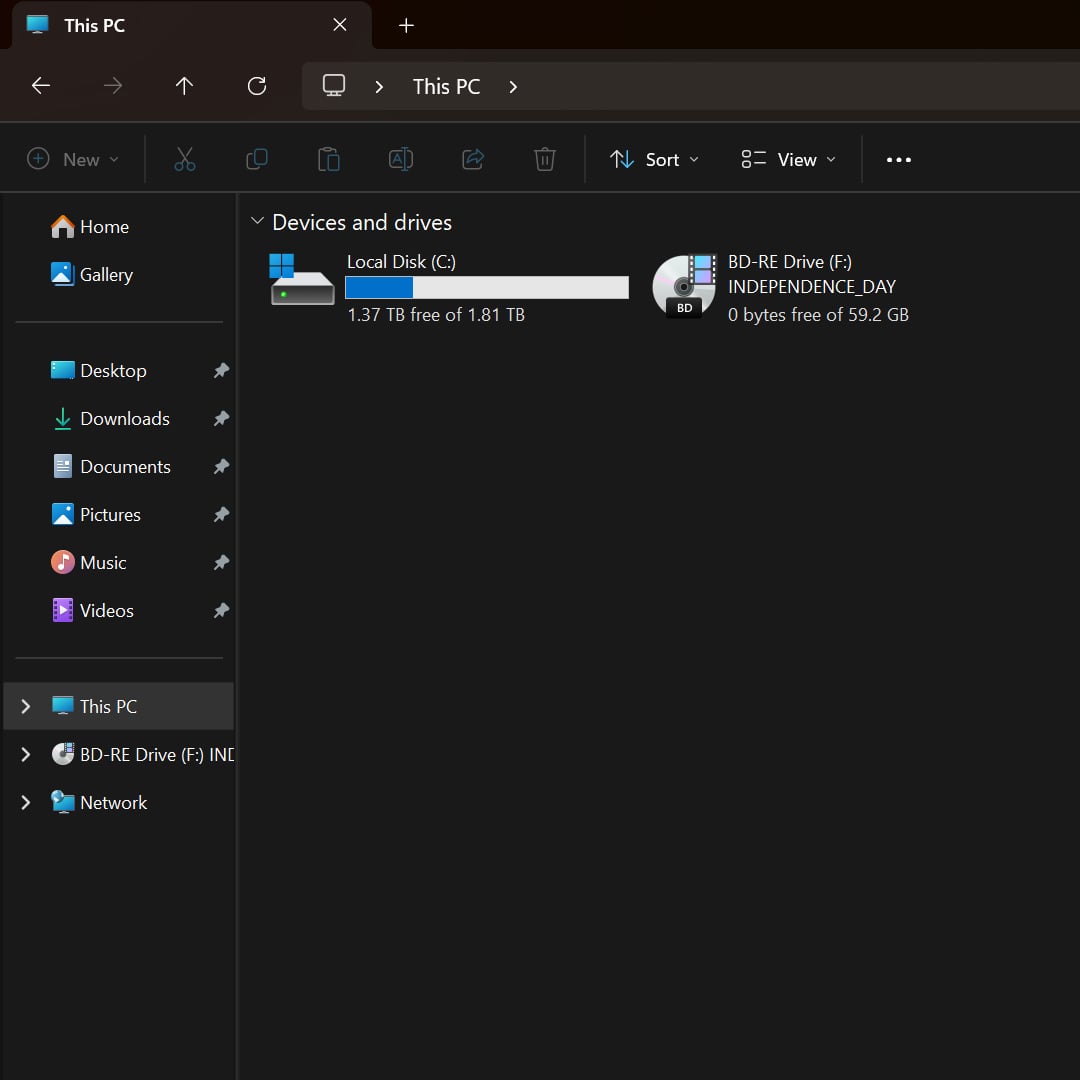Screen dimensions: 1080x1080
Task: Click the Share icon in the toolbar
Action: click(472, 159)
